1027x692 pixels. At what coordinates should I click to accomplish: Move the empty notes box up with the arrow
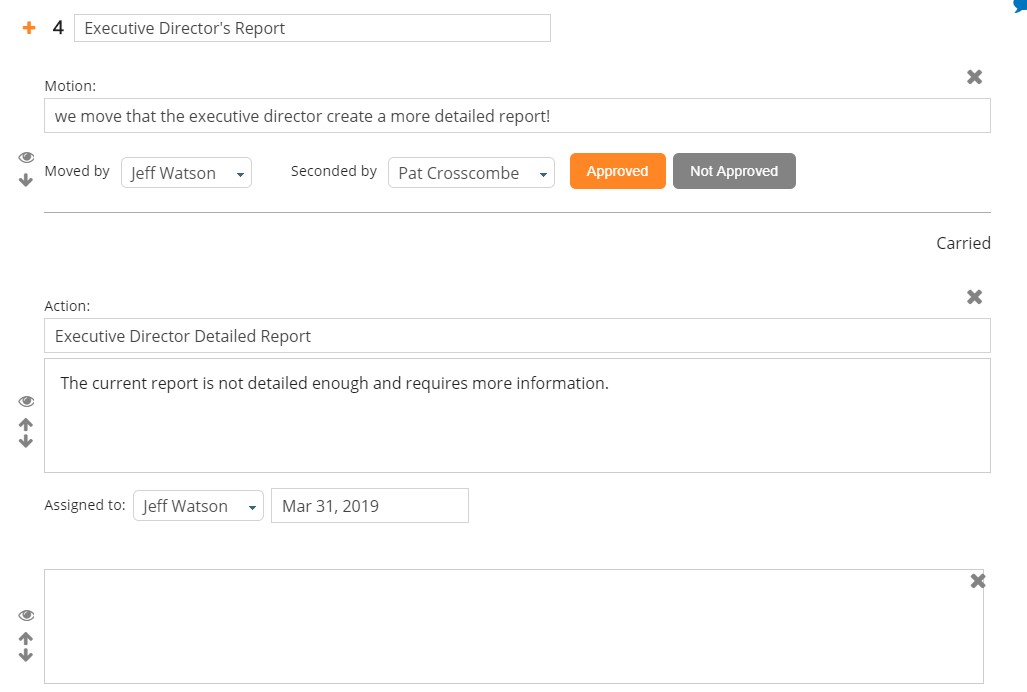point(26,638)
